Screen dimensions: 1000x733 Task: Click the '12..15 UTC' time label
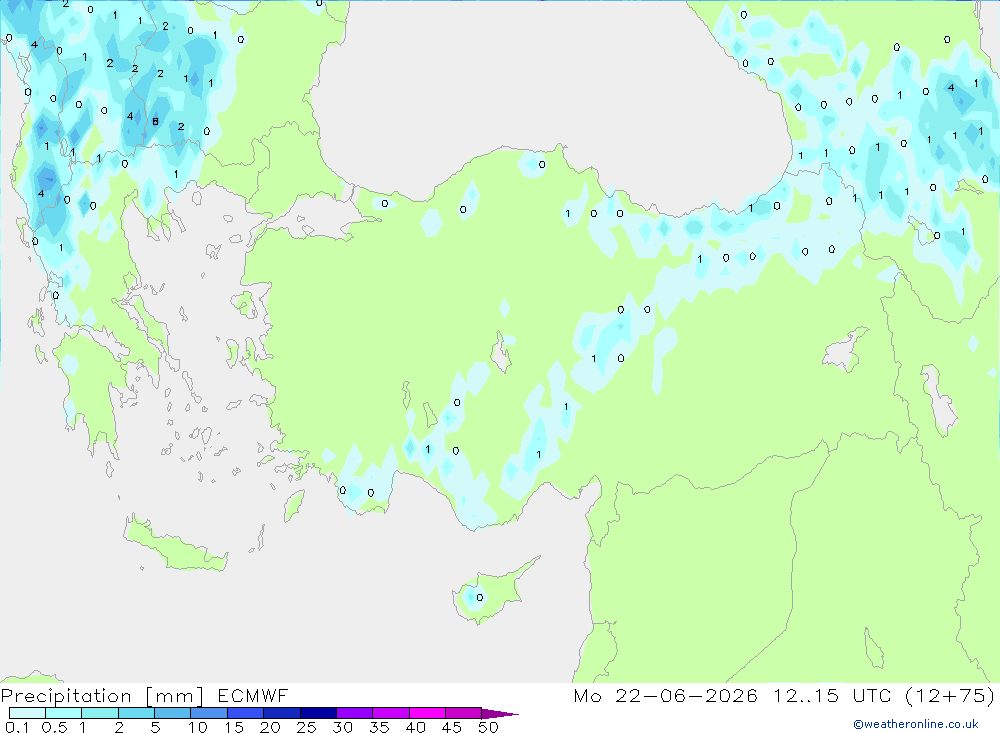832,695
